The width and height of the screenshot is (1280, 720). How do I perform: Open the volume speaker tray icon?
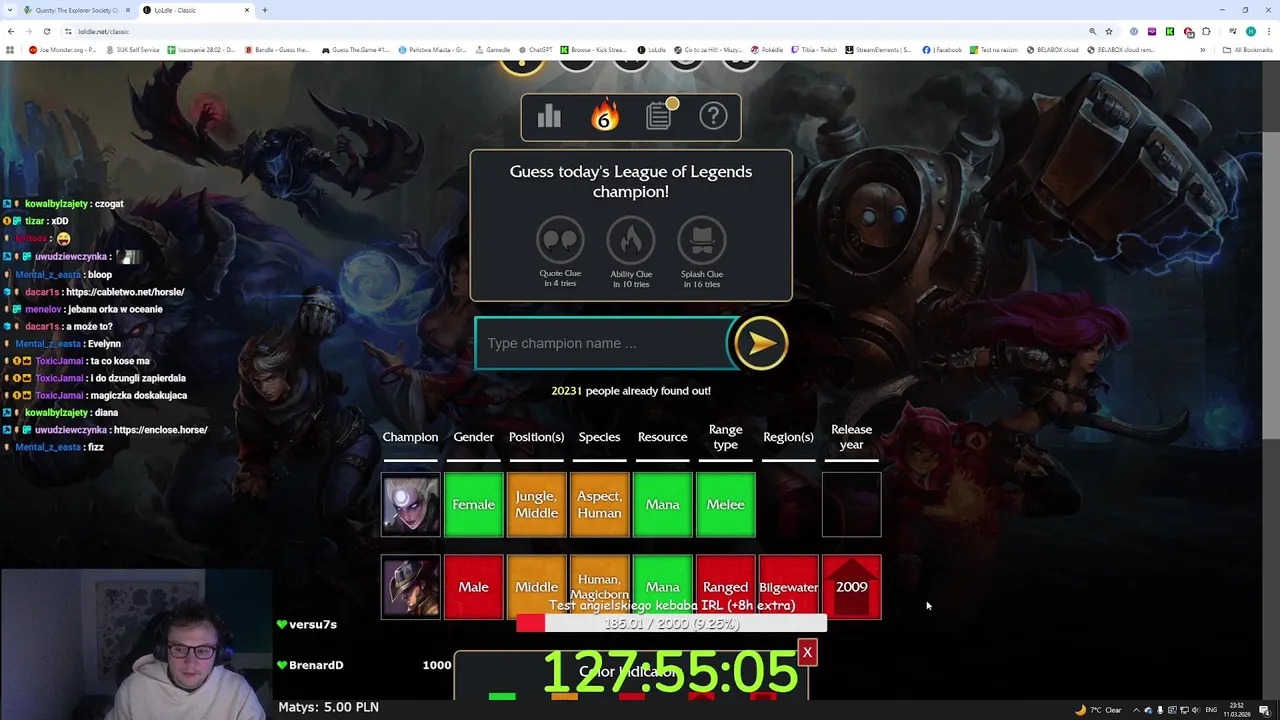(x=1196, y=710)
